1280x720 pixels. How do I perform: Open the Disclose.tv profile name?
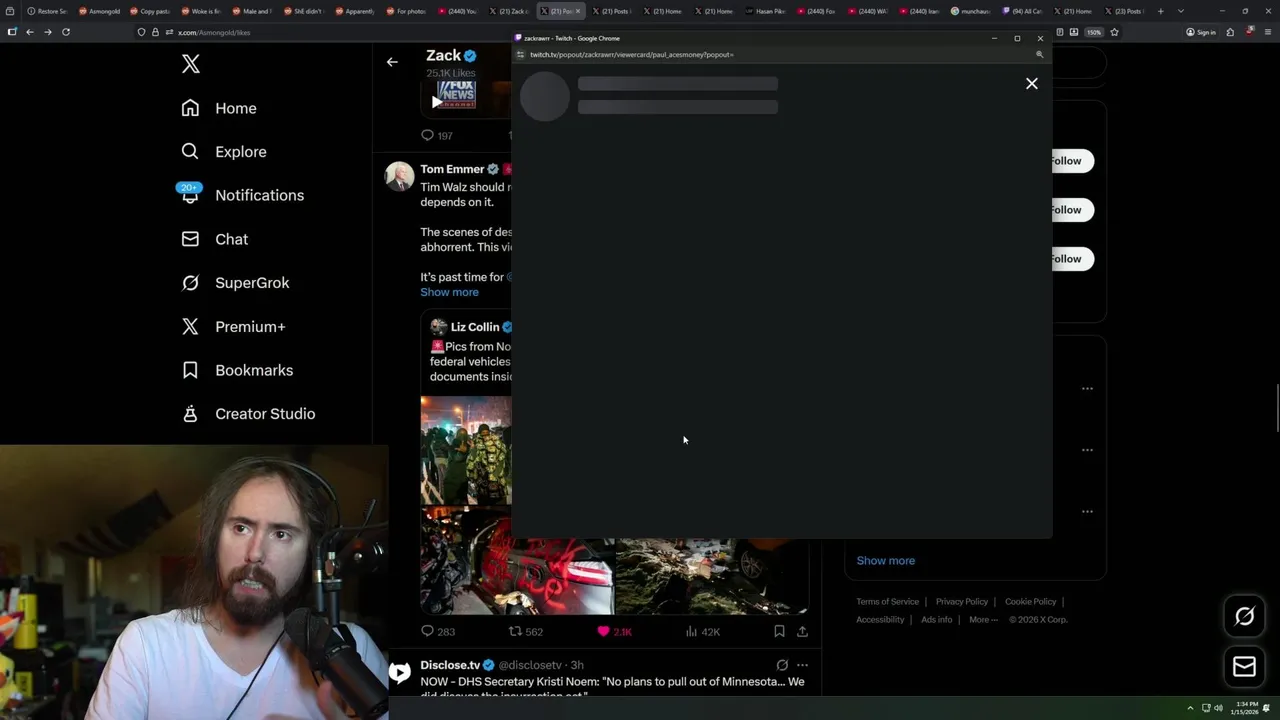pyautogui.click(x=450, y=665)
